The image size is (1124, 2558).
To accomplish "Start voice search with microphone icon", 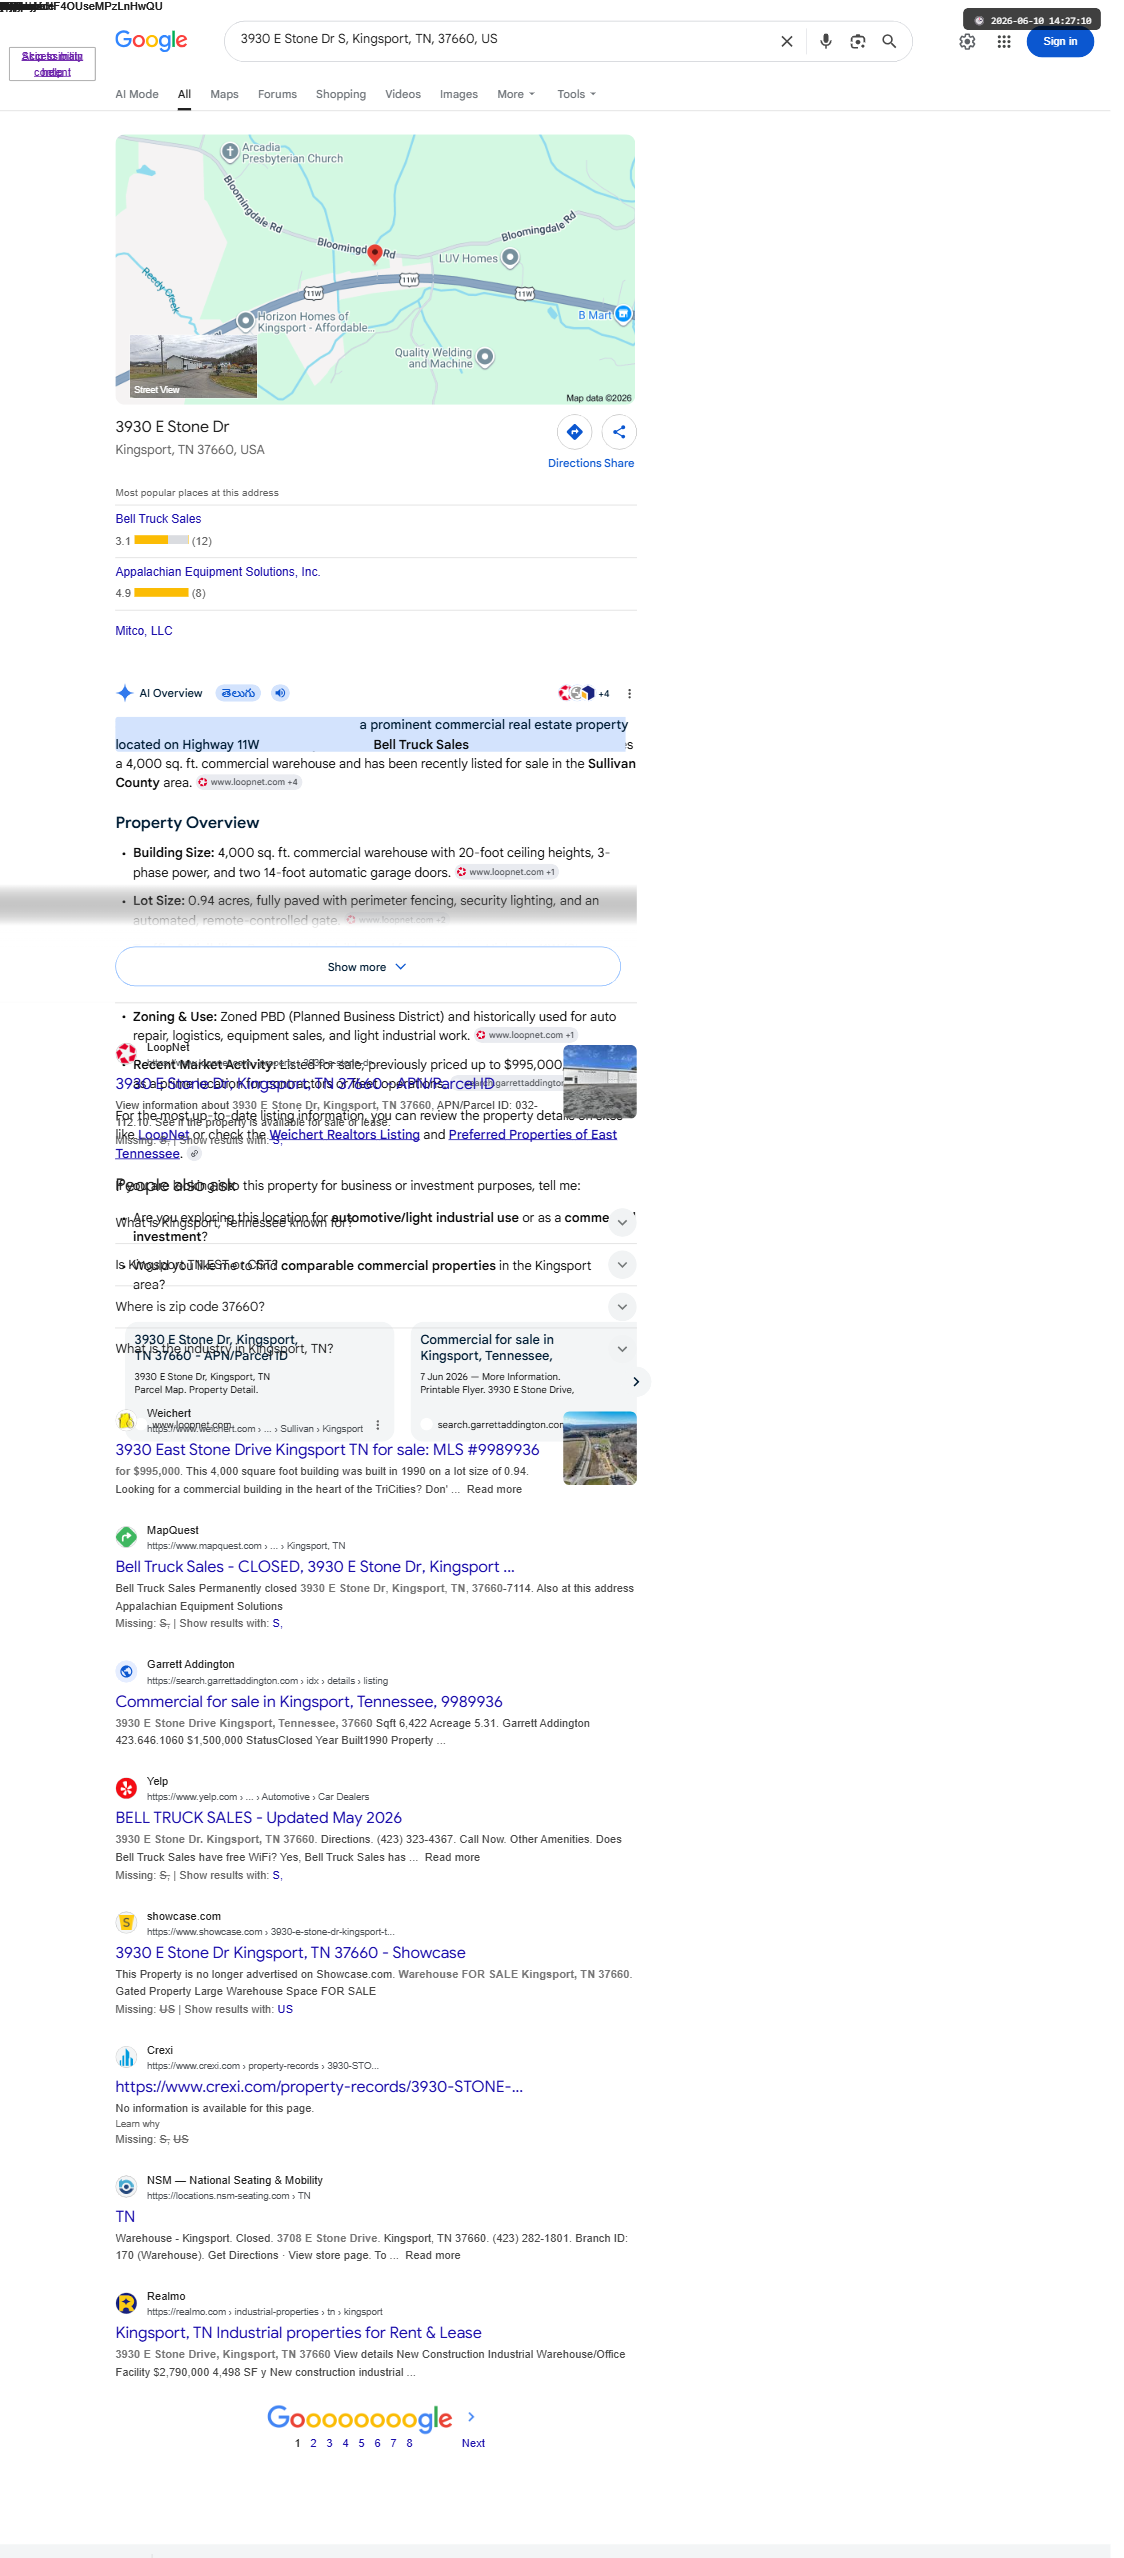I will (x=825, y=42).
